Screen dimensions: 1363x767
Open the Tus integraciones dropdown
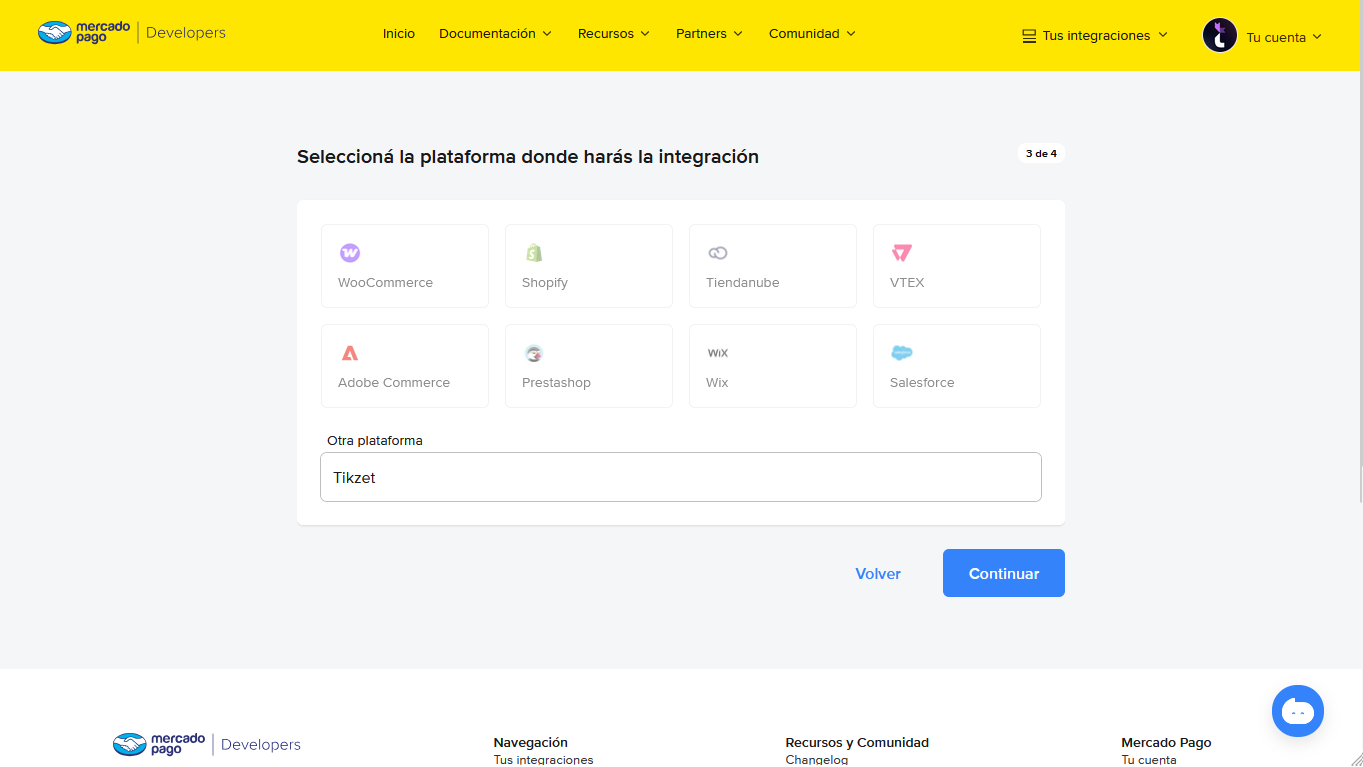coord(1096,36)
